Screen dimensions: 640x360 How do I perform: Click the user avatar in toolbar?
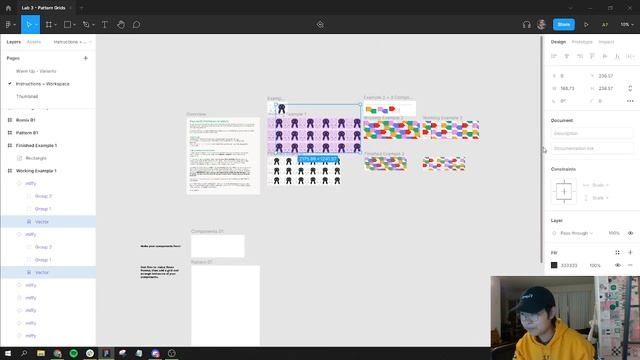(542, 24)
